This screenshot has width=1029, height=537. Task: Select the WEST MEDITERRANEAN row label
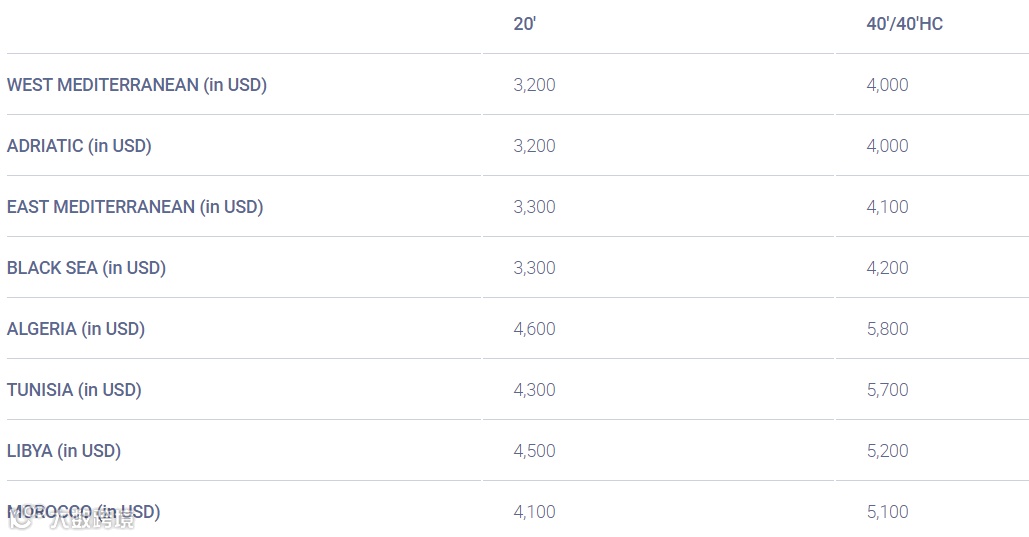[x=136, y=85]
